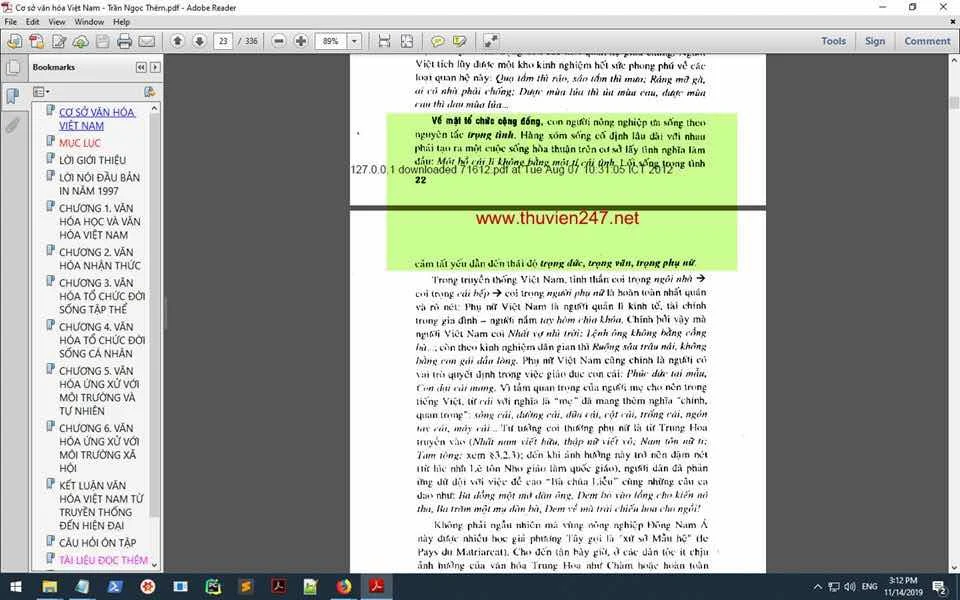The width and height of the screenshot is (960, 600).
Task: Open the Sign pane
Action: pyautogui.click(x=875, y=41)
